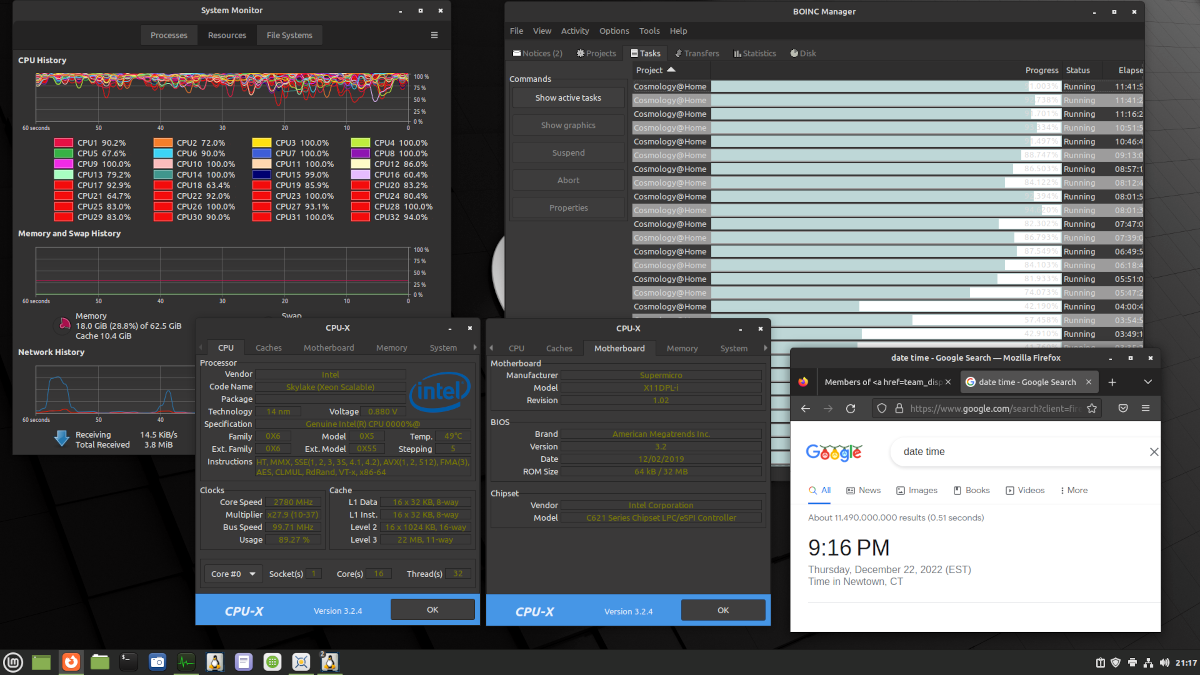Open the File menu in BOINC Manager

click(516, 31)
